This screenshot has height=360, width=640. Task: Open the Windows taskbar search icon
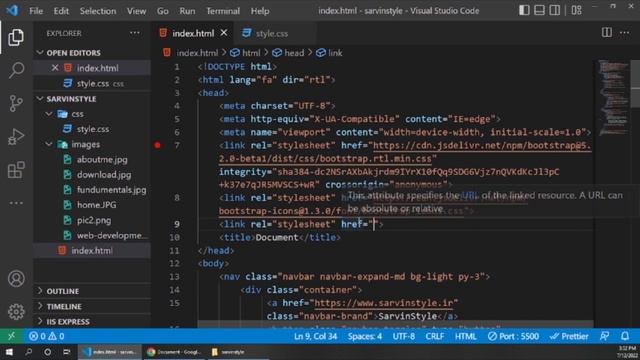point(28,351)
